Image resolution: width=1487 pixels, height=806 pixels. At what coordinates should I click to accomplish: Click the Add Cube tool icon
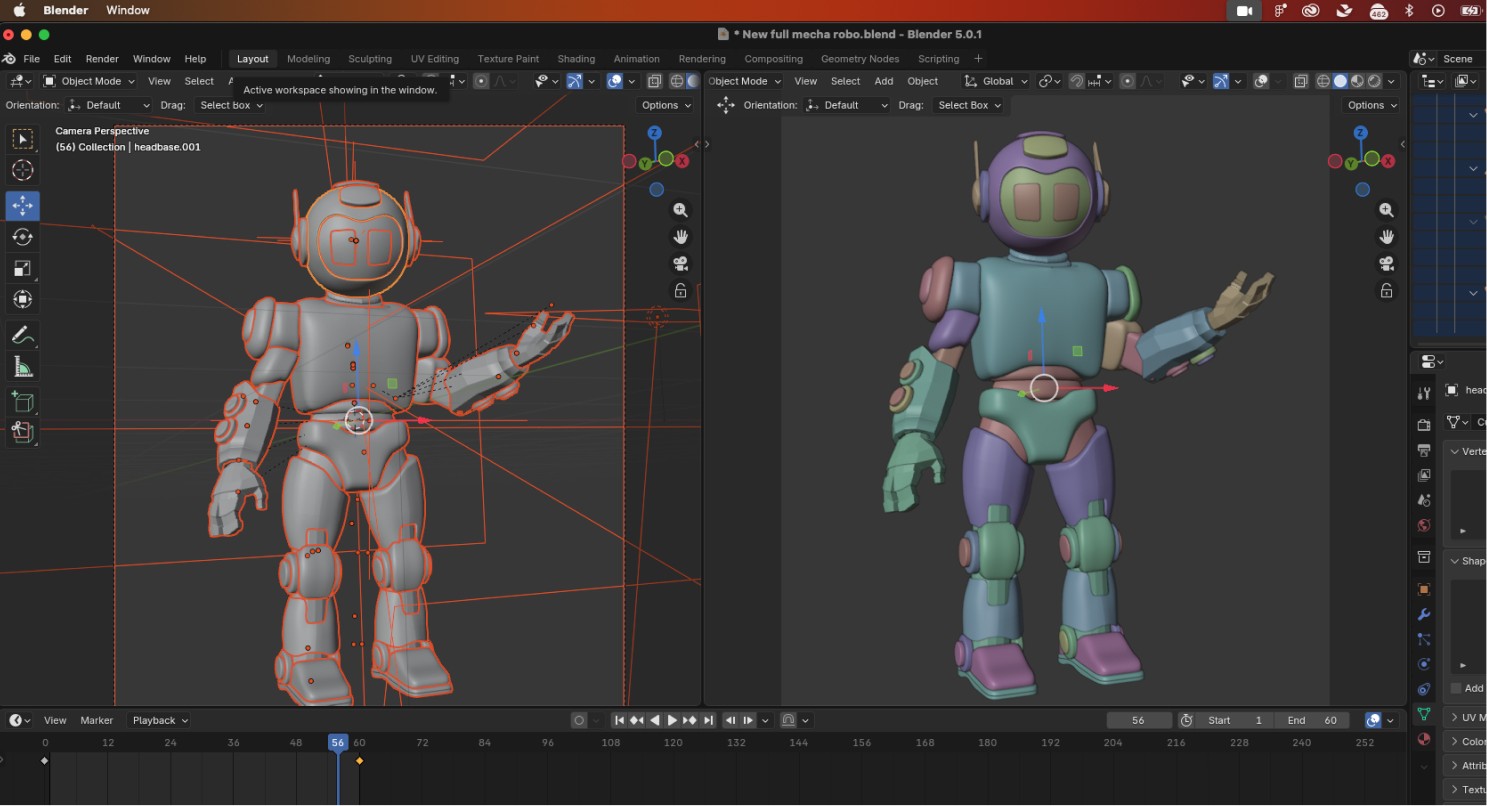pyautogui.click(x=22, y=402)
